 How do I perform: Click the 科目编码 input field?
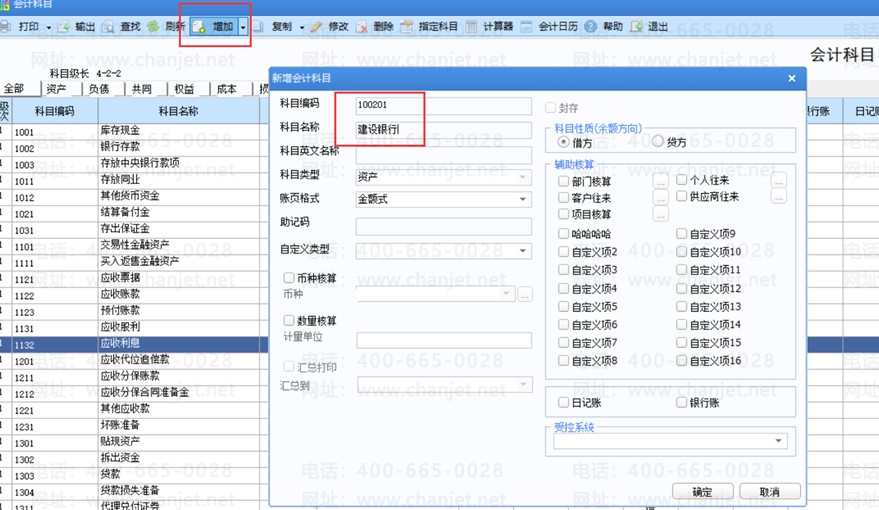(x=443, y=105)
